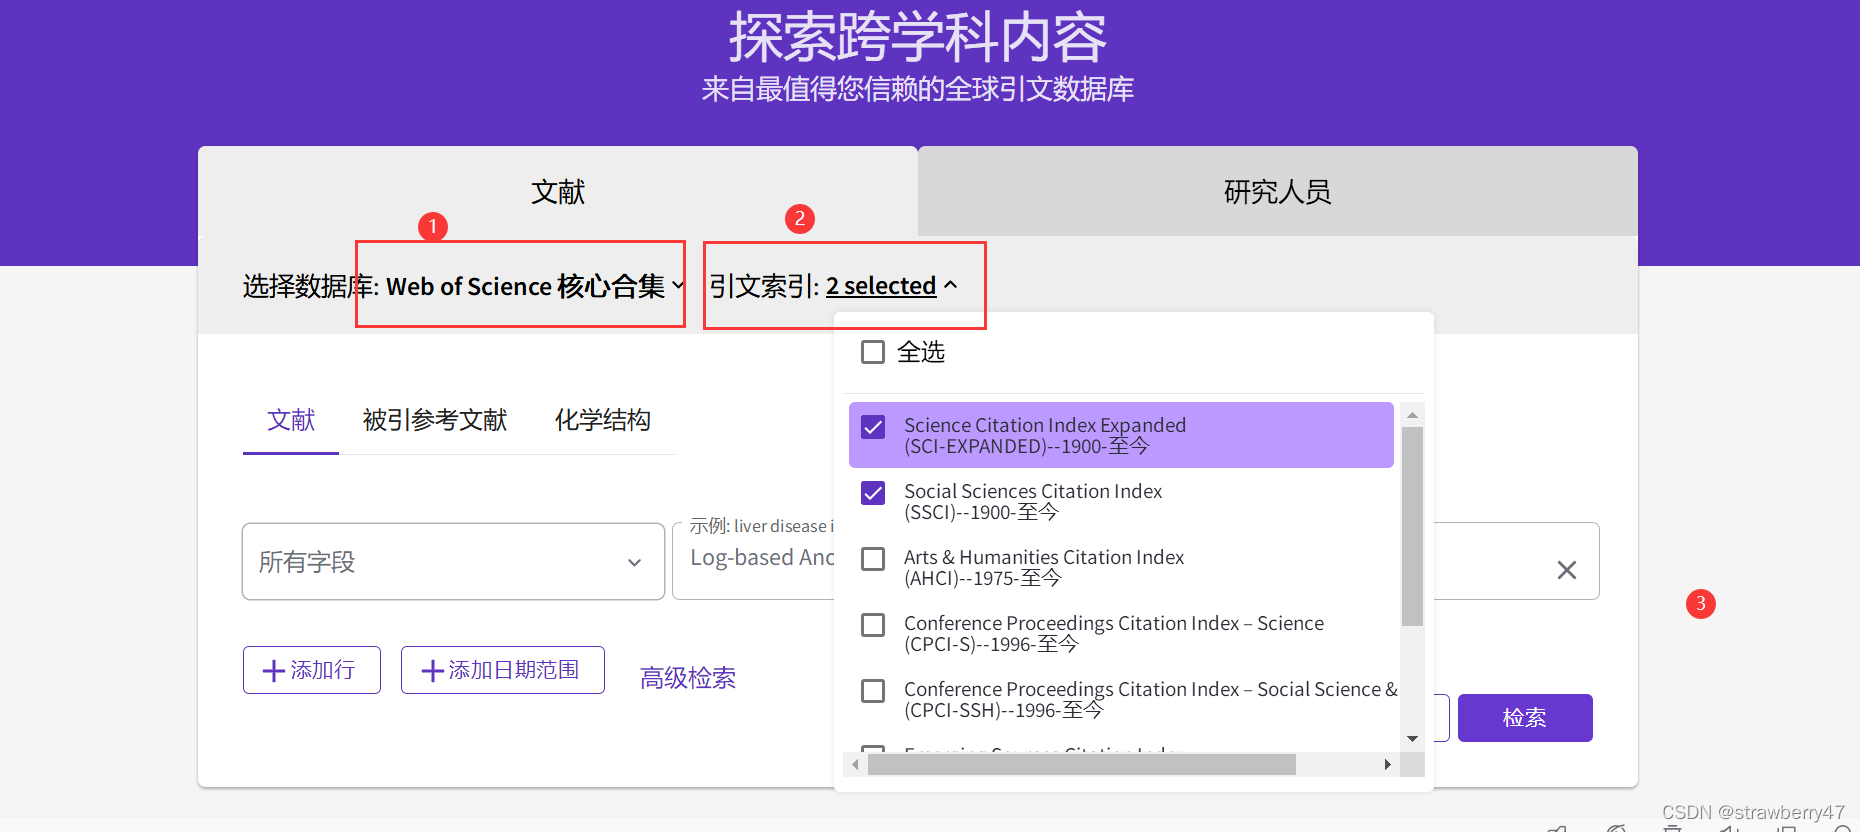Click the text "(CPCI-S)--1996-至今"
The image size is (1860, 832).
click(x=991, y=645)
